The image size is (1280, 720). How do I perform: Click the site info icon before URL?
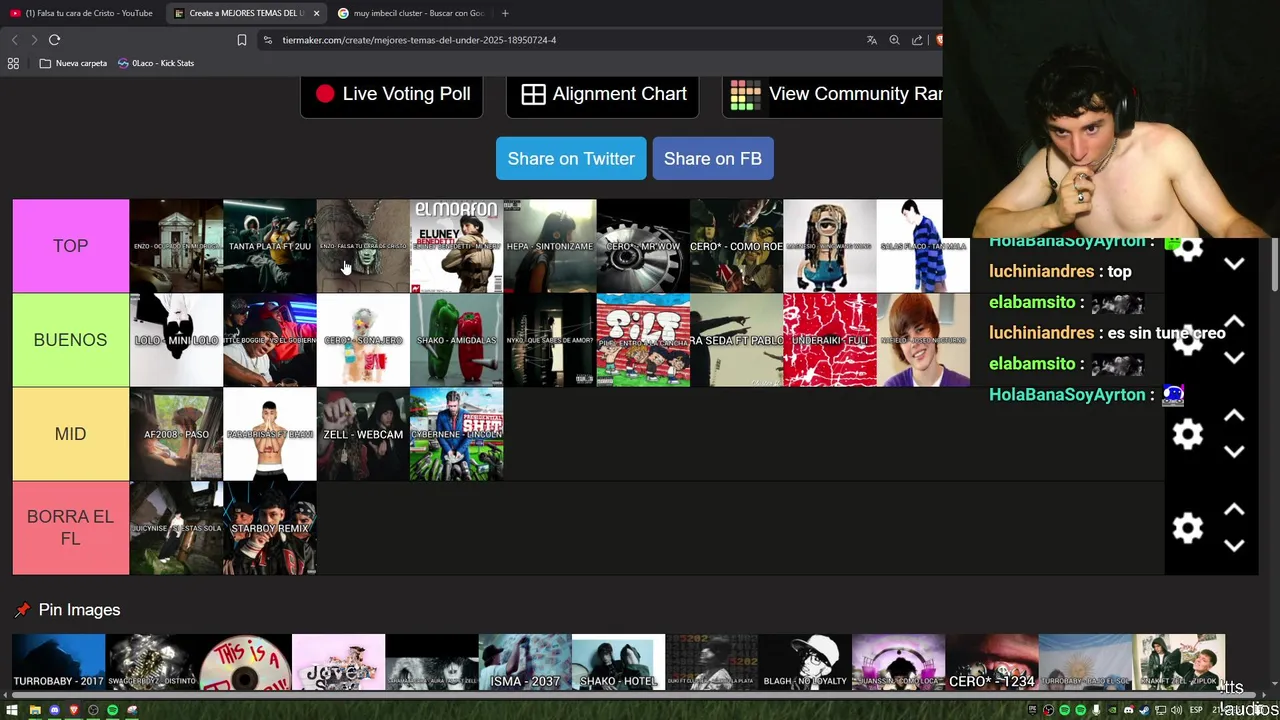267,40
